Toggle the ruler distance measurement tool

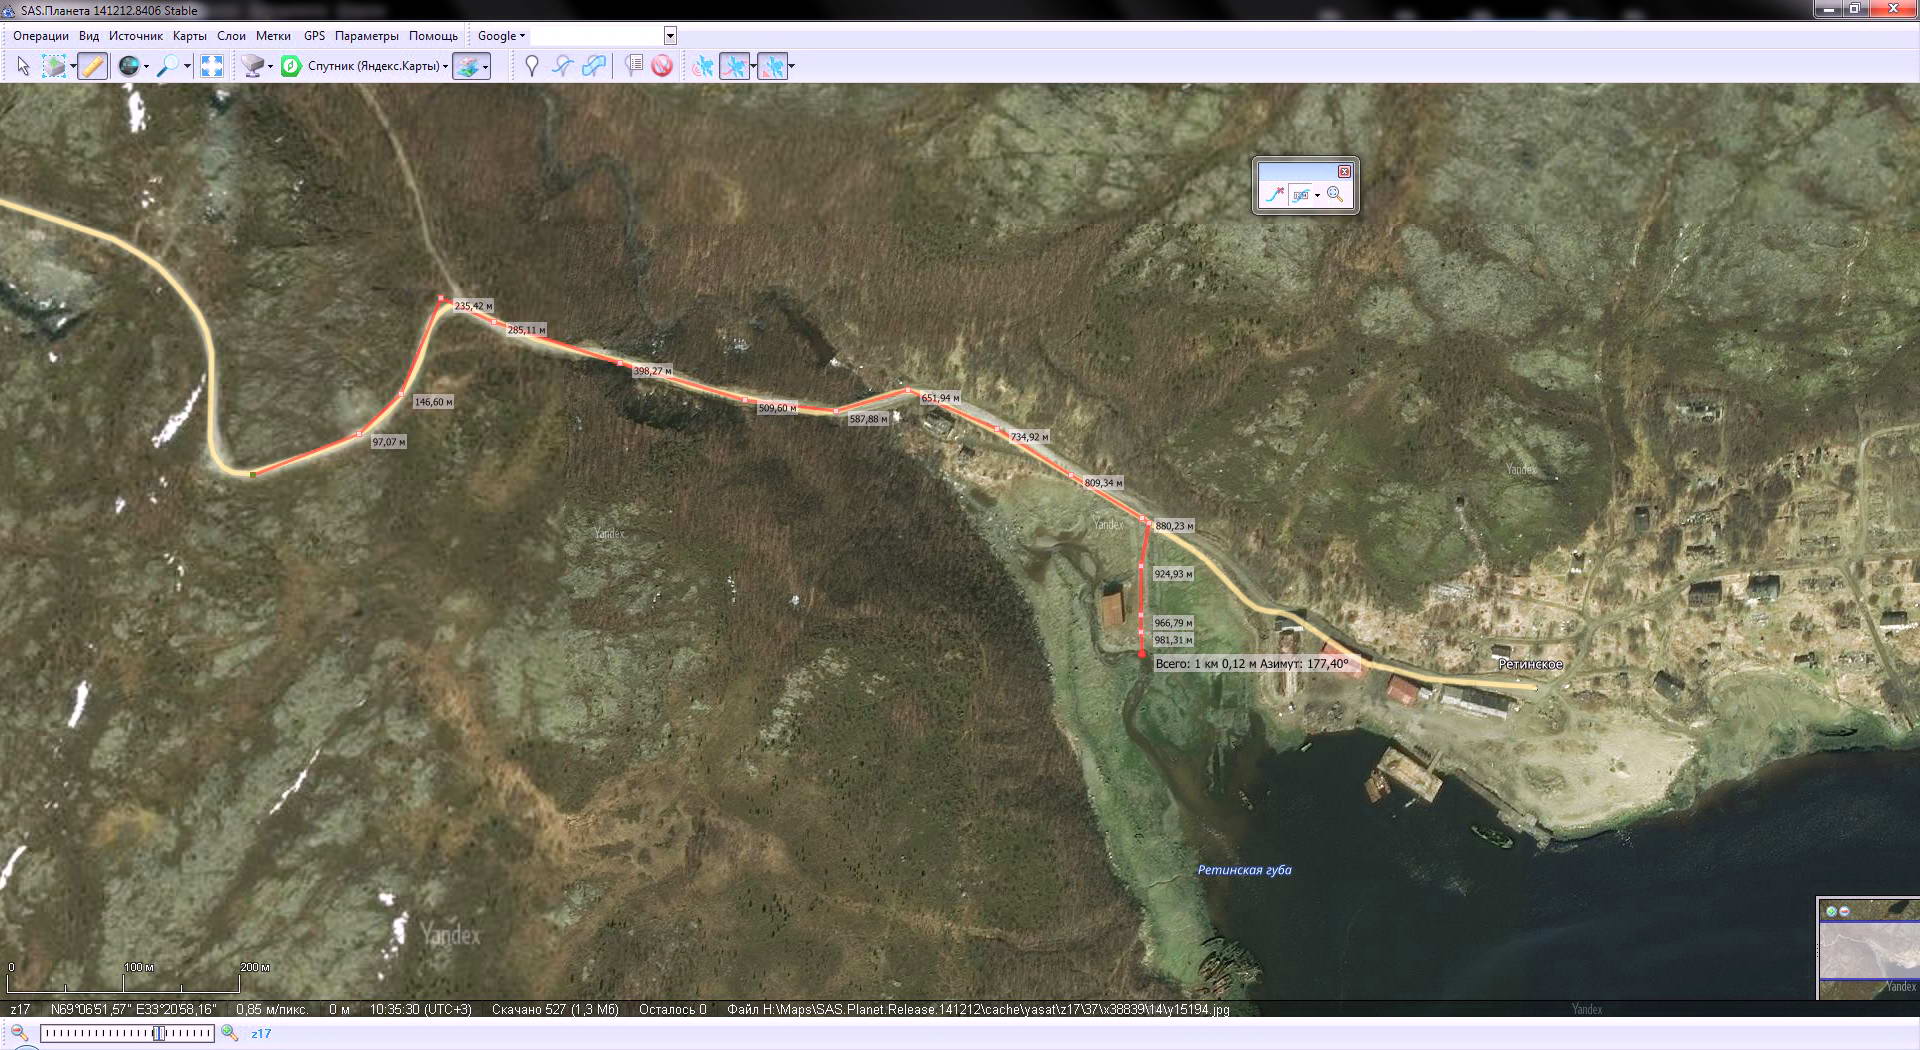point(92,66)
